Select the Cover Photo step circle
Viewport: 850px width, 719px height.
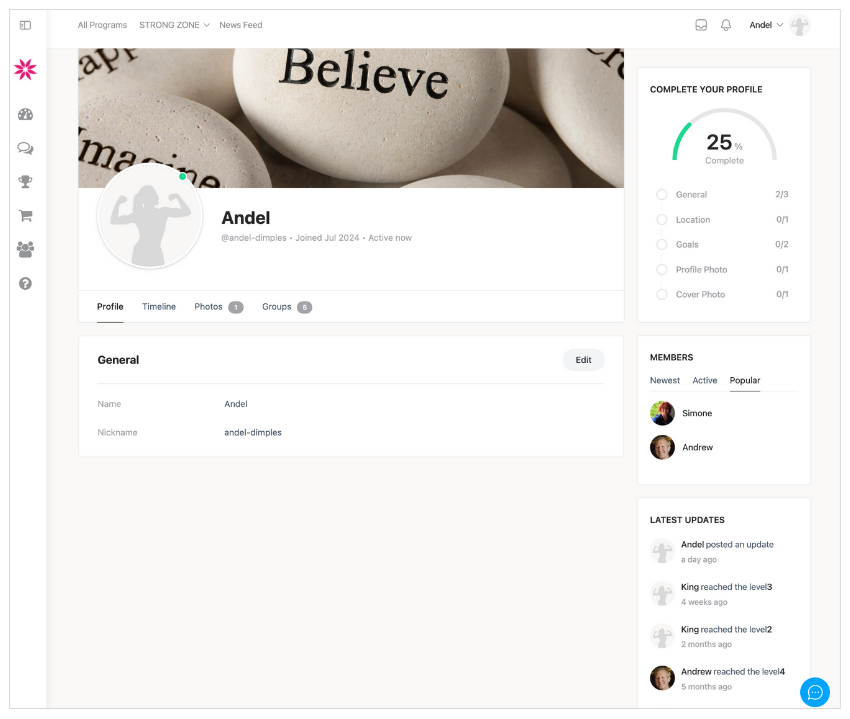tap(661, 294)
